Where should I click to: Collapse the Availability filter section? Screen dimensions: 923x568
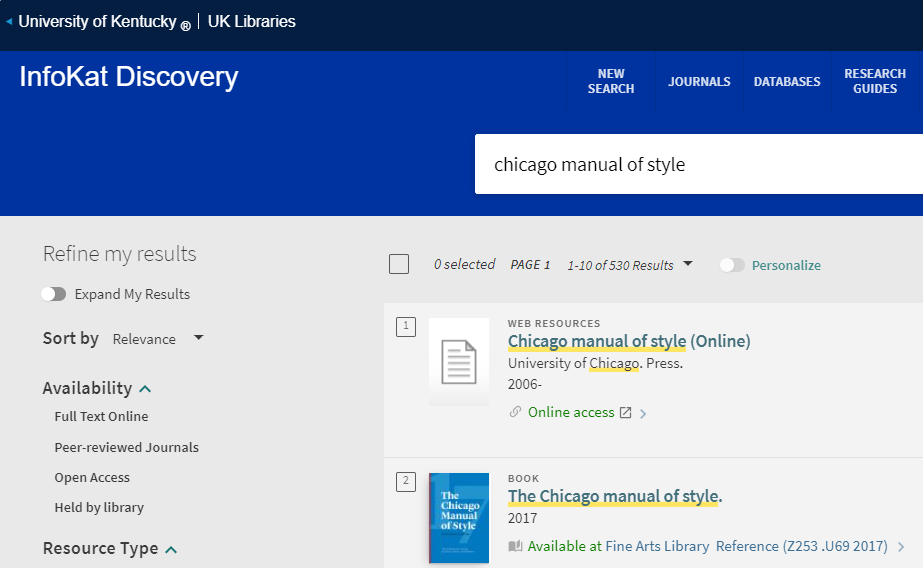145,388
